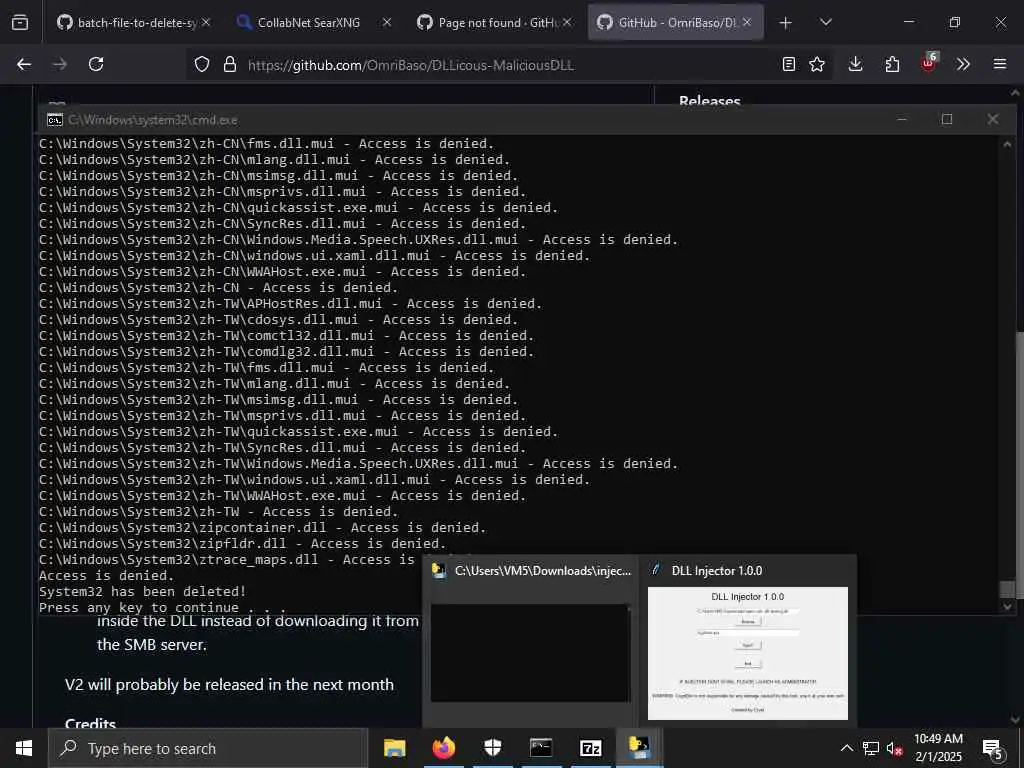The height and width of the screenshot is (768, 1024).
Task: Open a new browser tab
Action: (786, 23)
